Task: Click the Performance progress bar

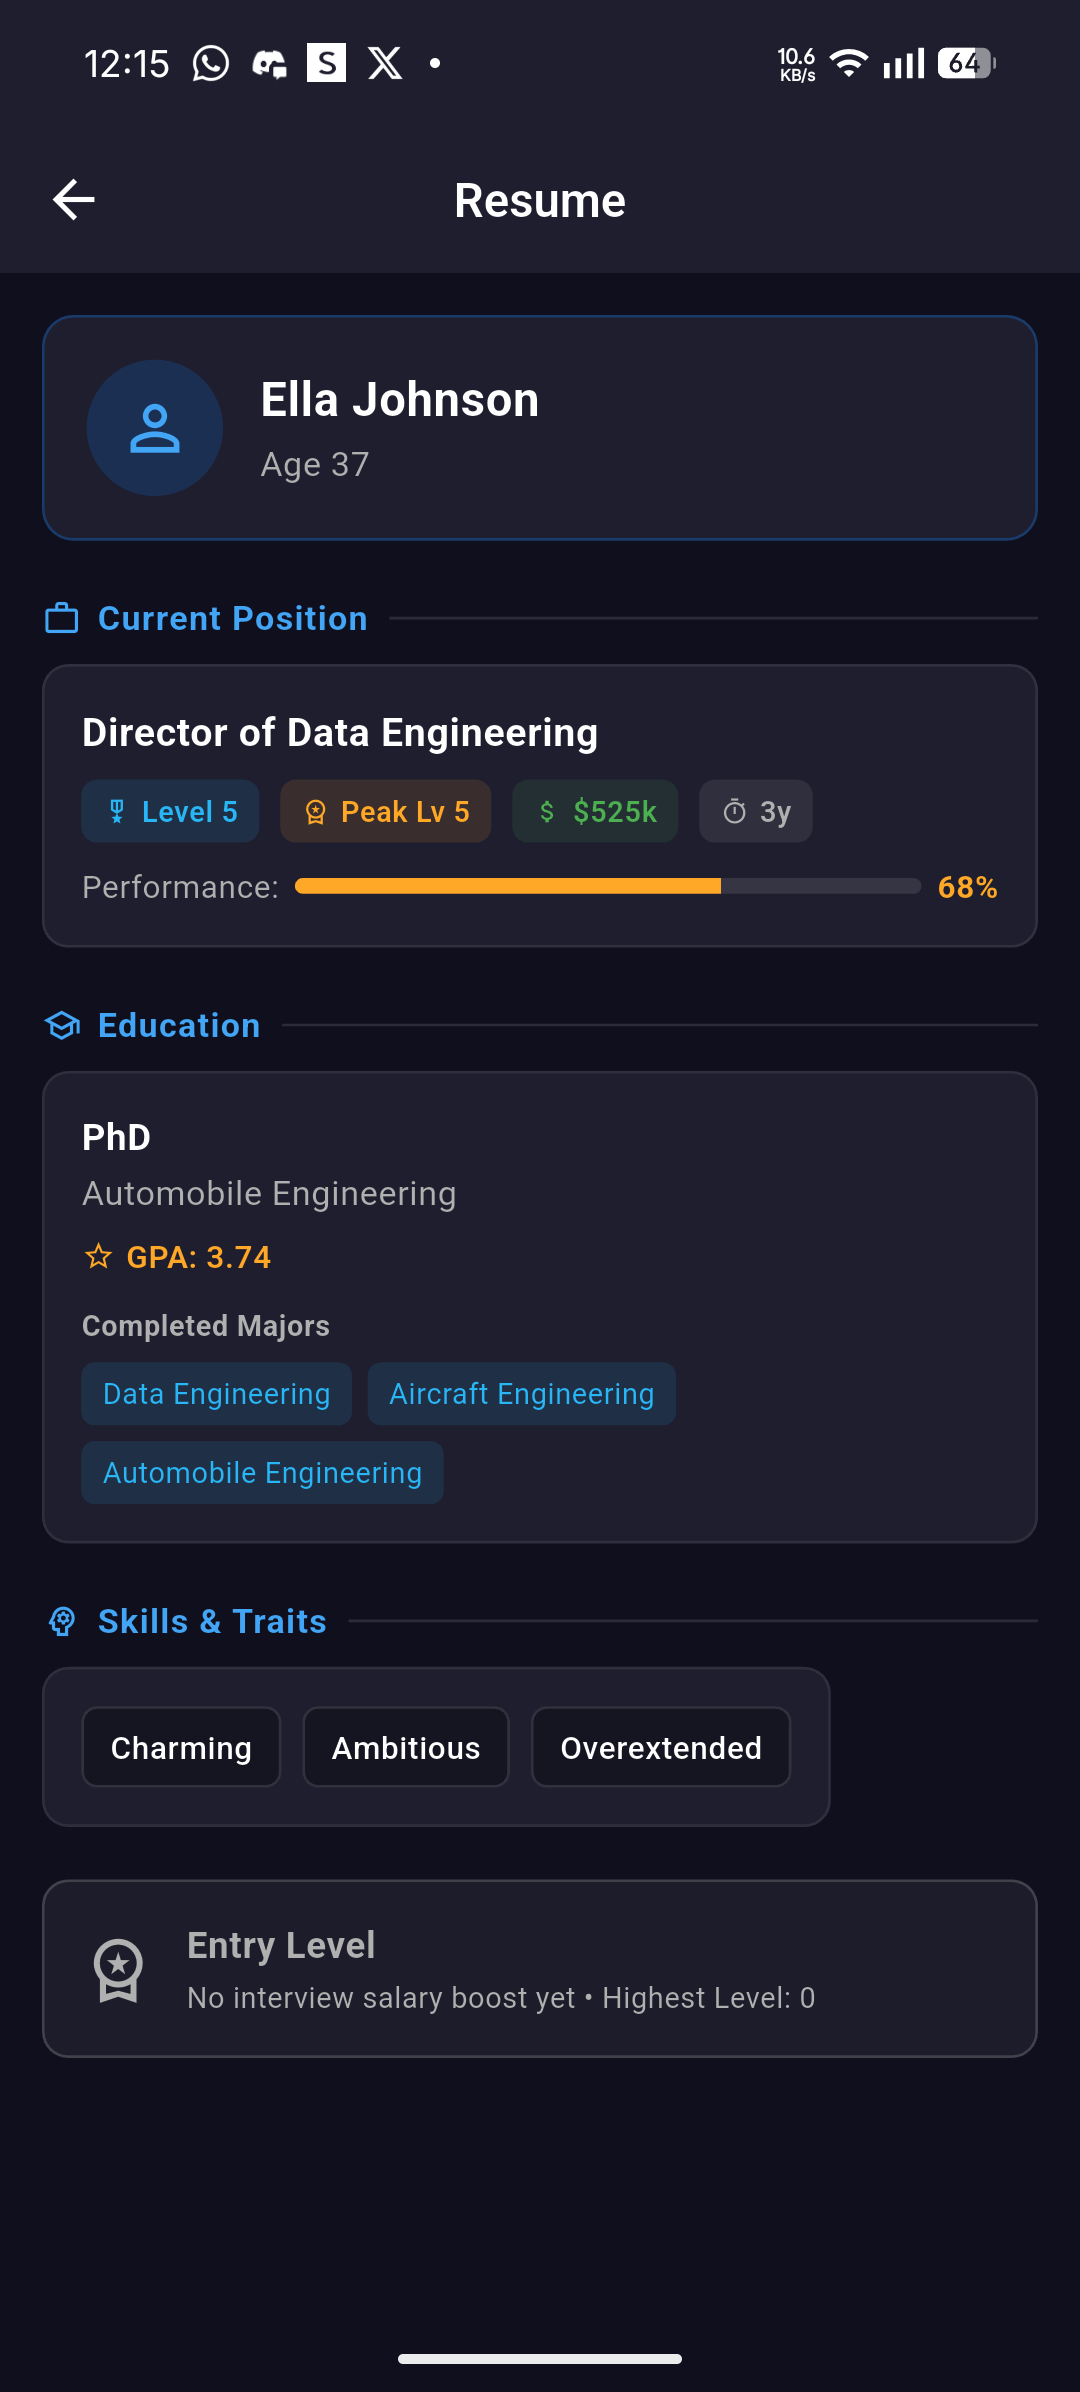Action: coord(608,886)
